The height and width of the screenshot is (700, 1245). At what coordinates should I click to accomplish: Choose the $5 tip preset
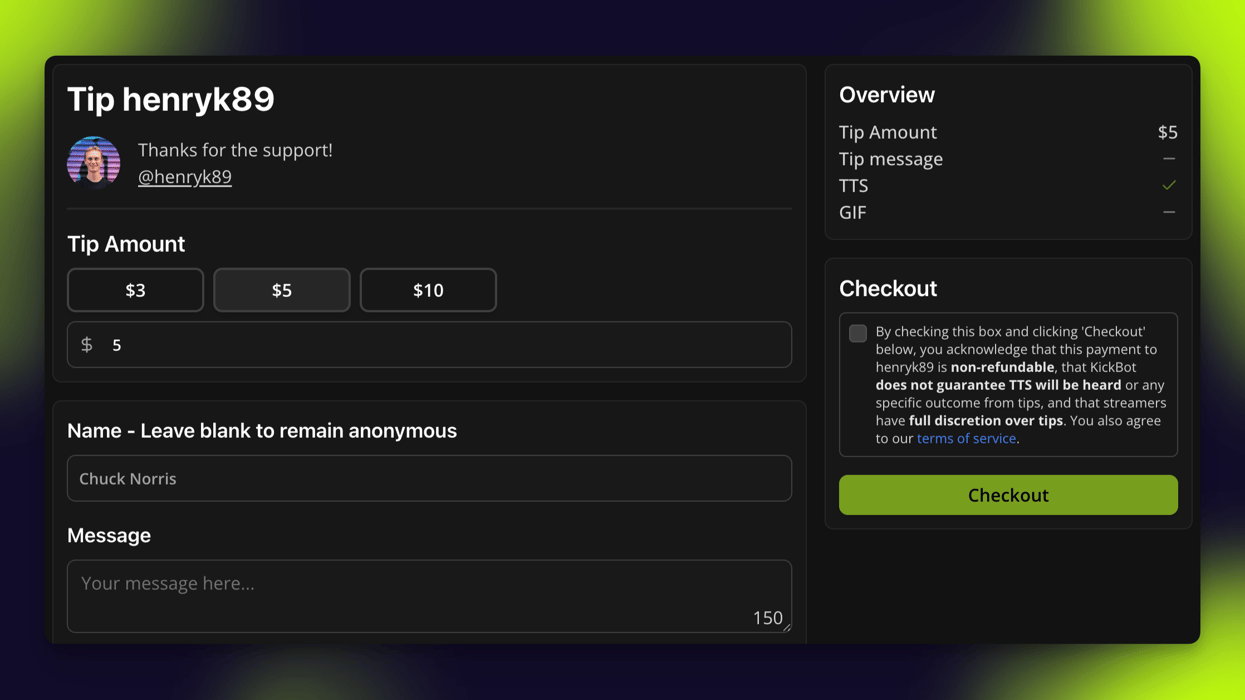click(x=282, y=290)
